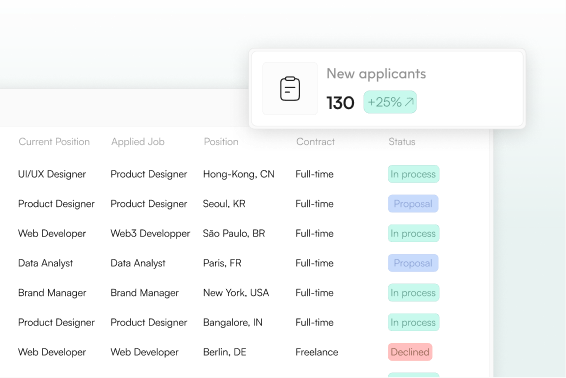This screenshot has height=378, width=566.
Task: Click the Position column header
Action: point(221,142)
